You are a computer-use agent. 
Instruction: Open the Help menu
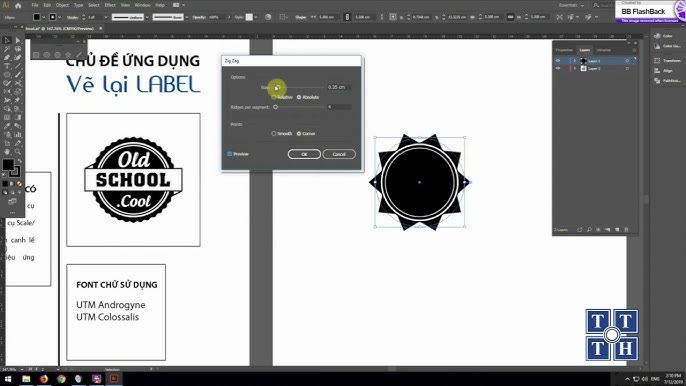[x=160, y=5]
